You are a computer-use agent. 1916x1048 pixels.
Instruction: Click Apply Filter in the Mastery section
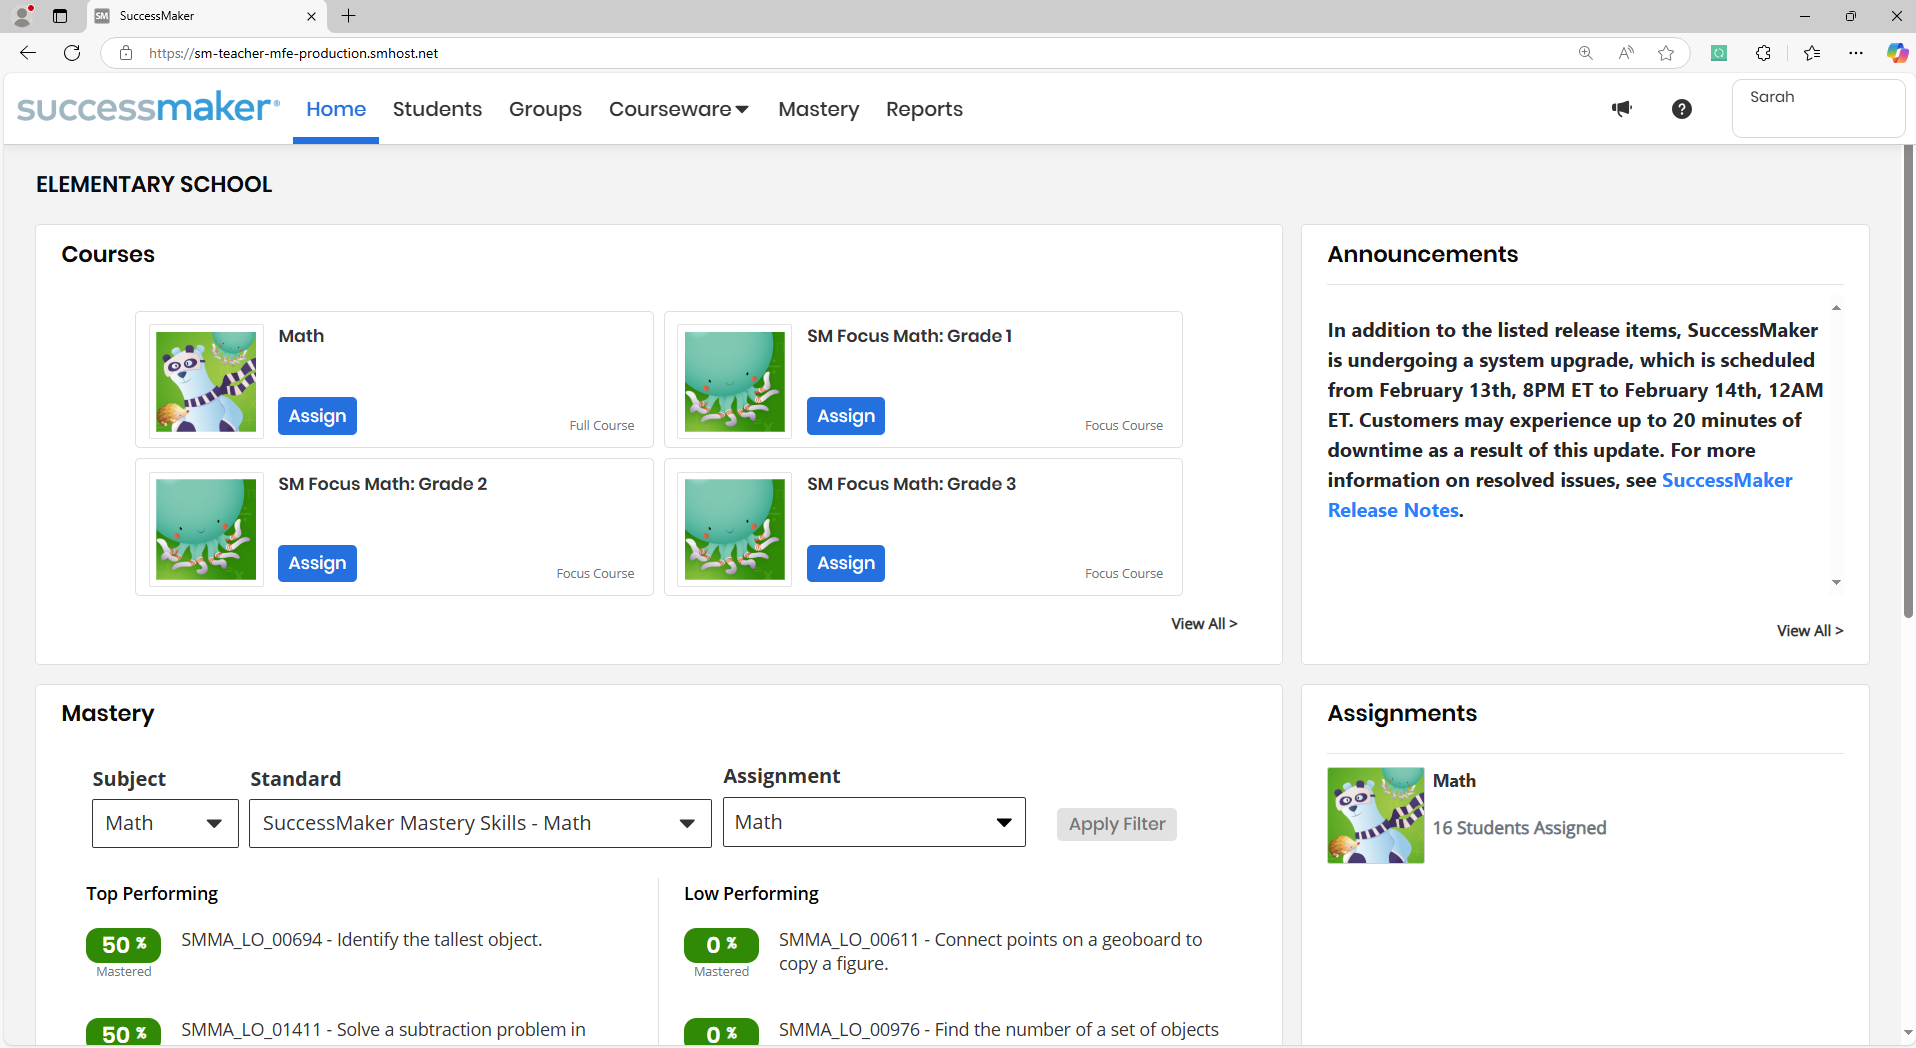(1116, 823)
